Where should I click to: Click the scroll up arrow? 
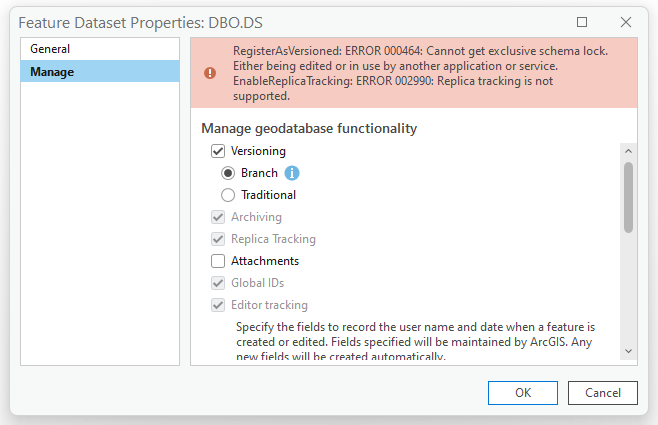pos(628,150)
